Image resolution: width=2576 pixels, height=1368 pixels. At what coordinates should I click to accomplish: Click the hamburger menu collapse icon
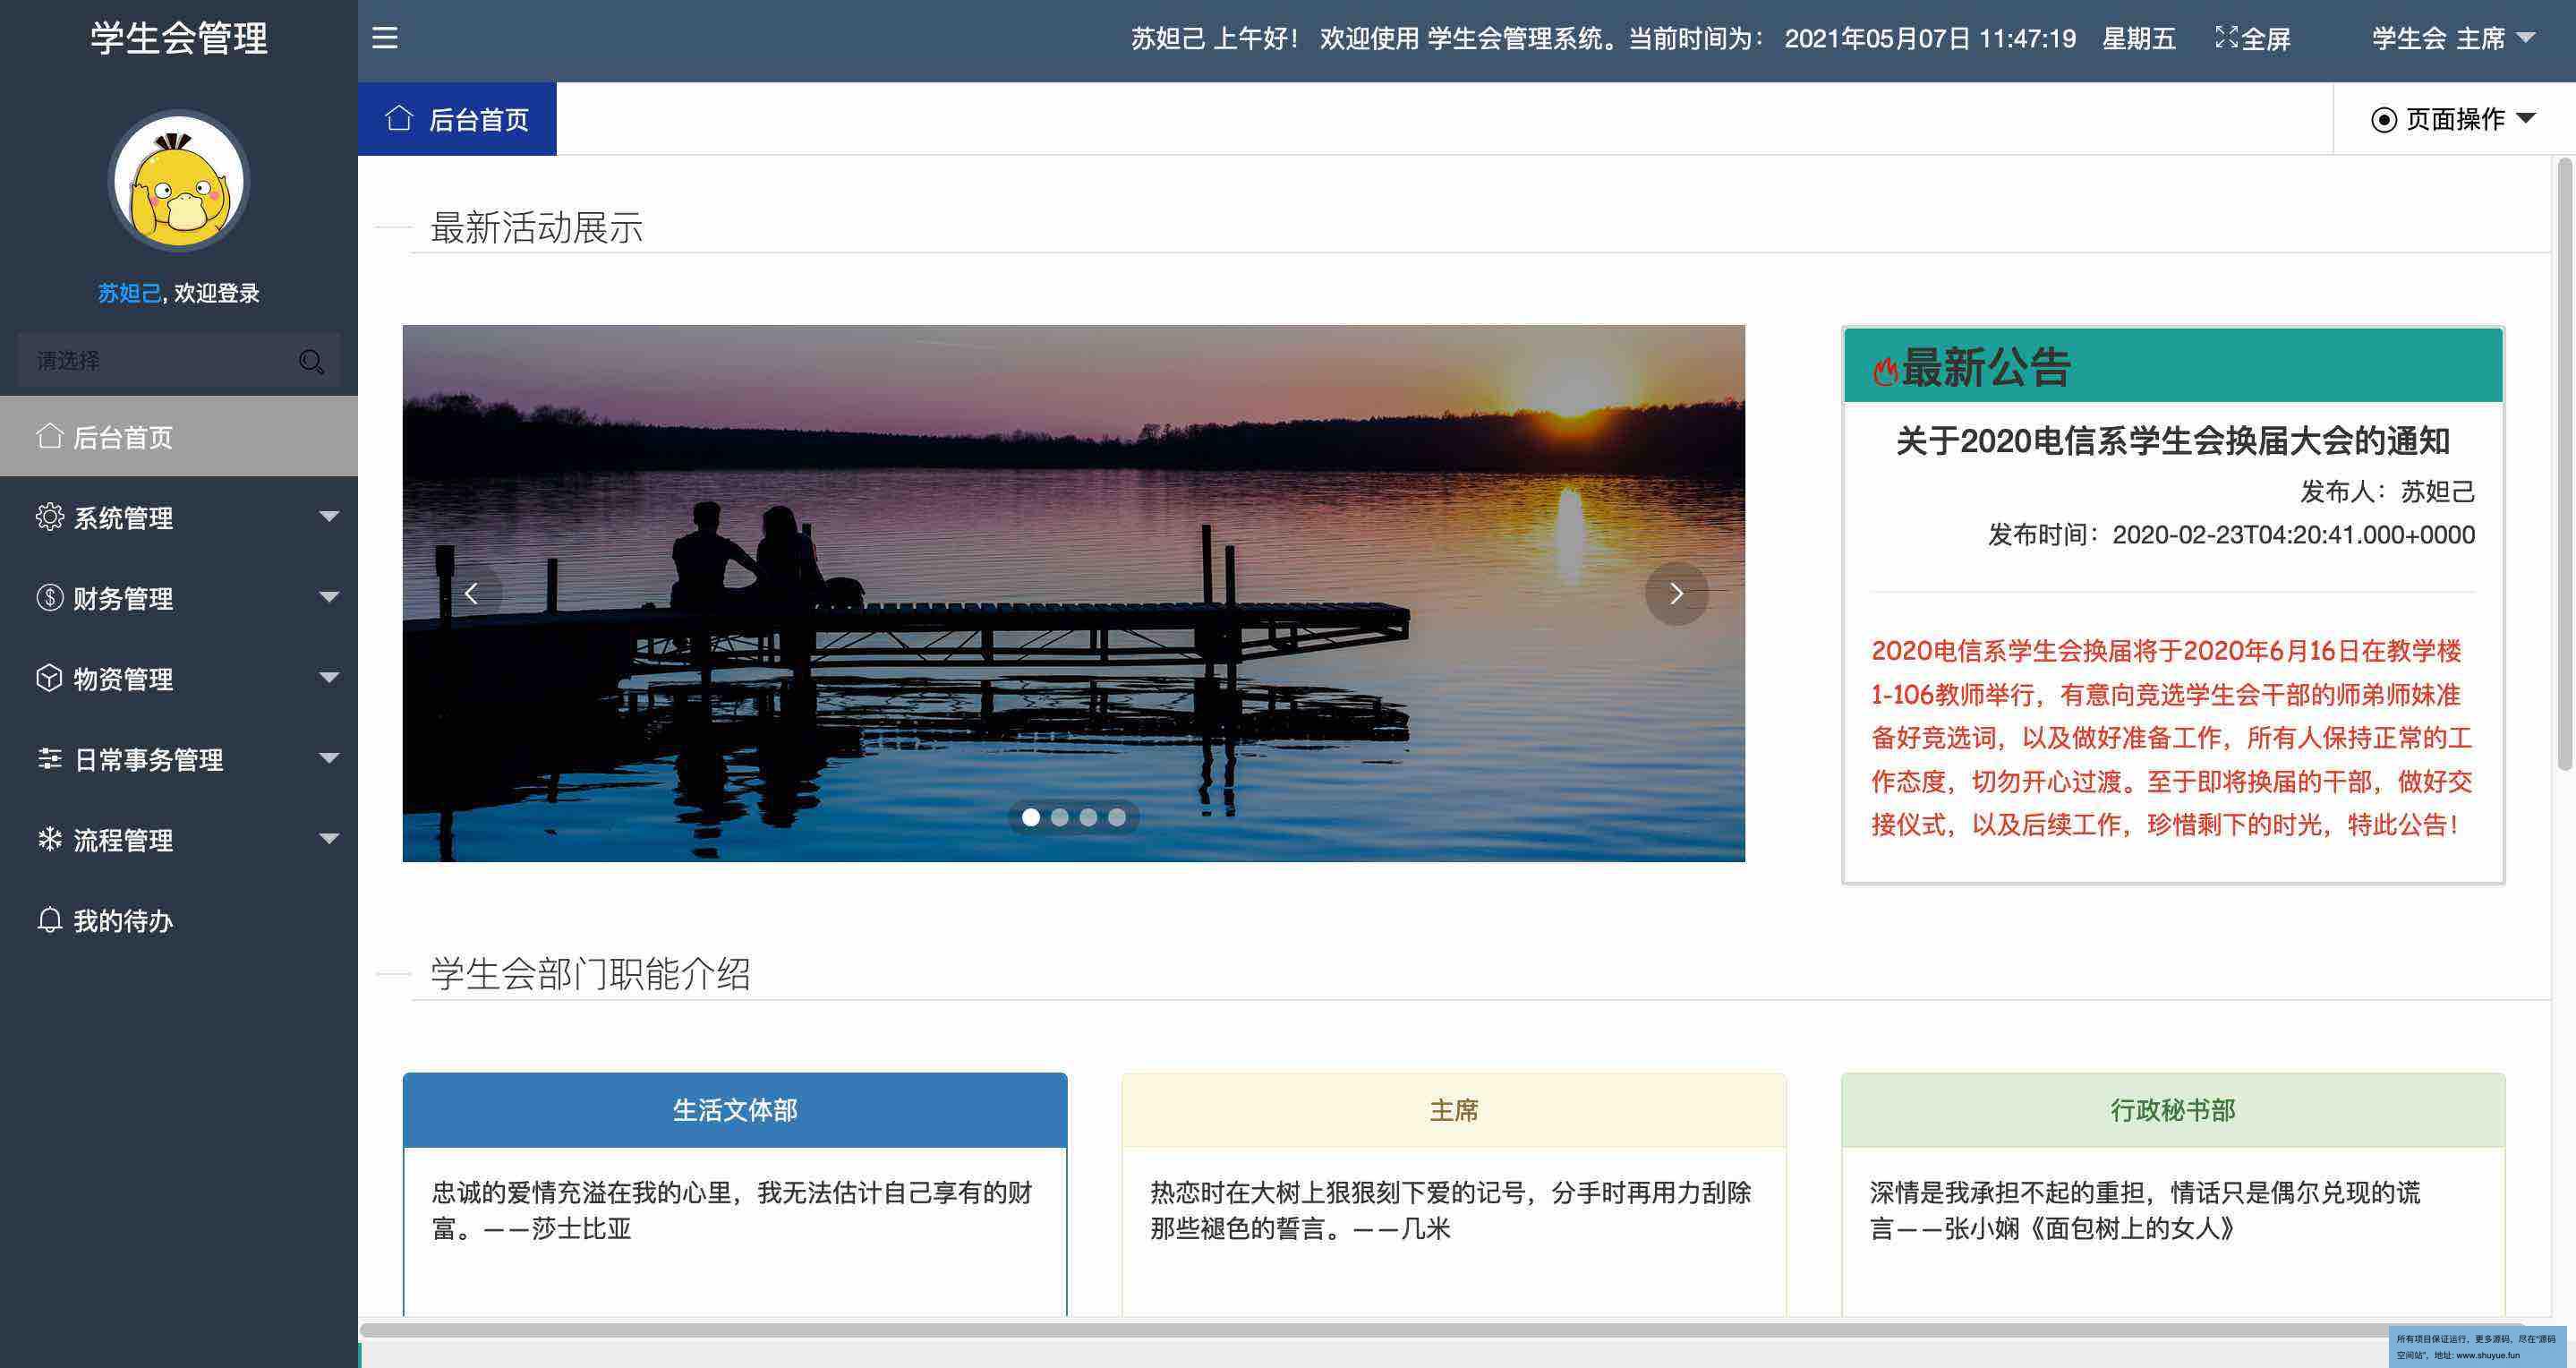click(x=385, y=38)
